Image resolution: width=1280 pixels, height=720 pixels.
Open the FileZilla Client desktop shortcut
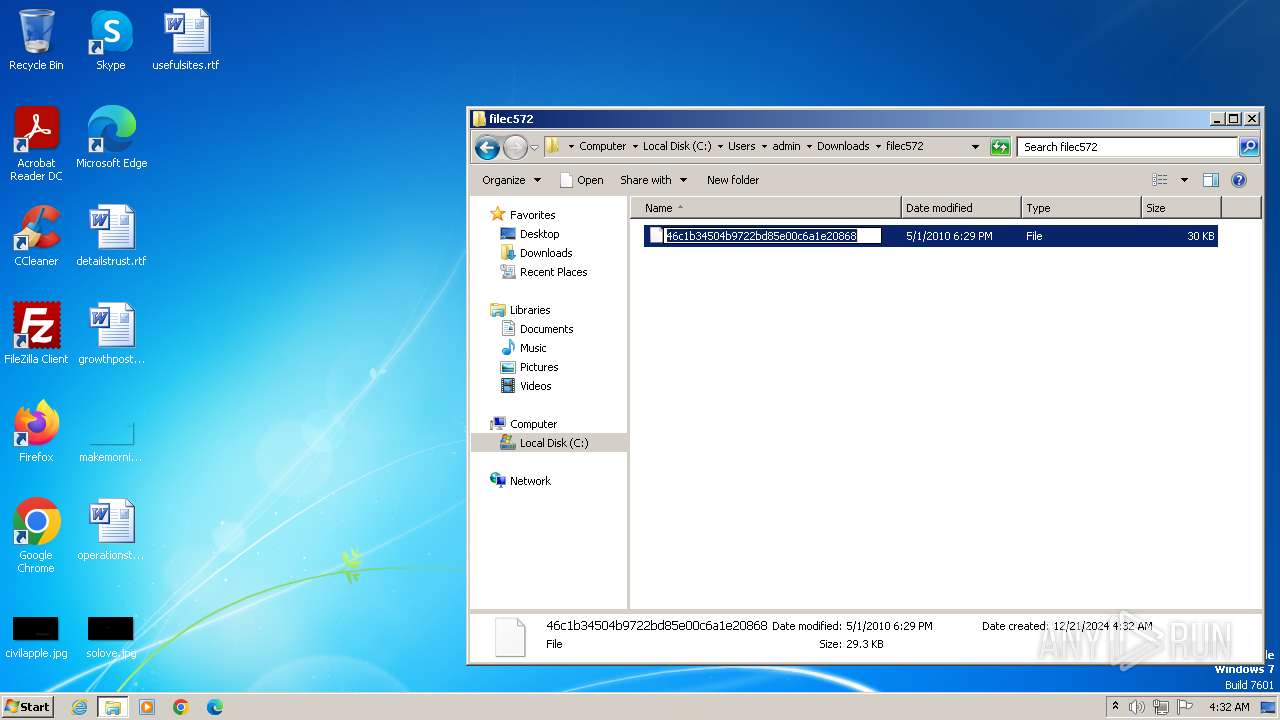click(36, 334)
